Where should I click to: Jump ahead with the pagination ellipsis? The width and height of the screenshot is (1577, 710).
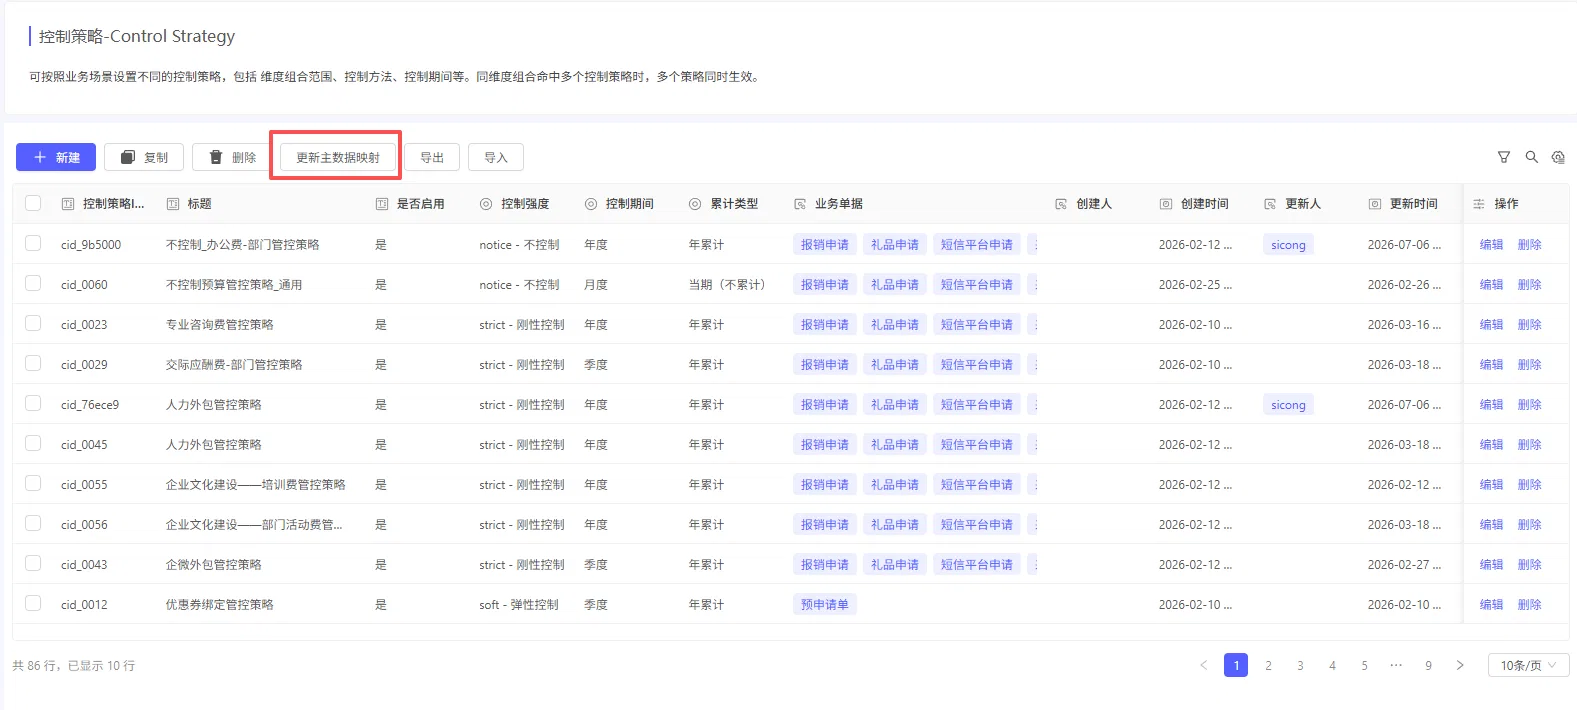1396,665
